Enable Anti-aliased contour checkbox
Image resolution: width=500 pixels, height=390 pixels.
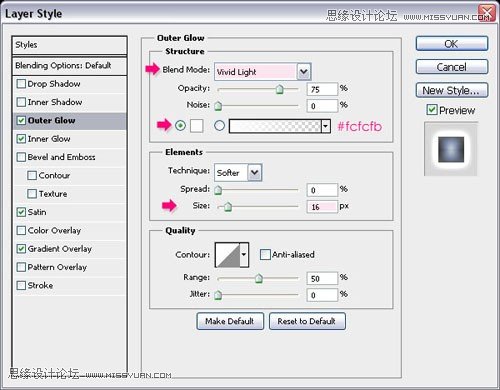(x=265, y=255)
